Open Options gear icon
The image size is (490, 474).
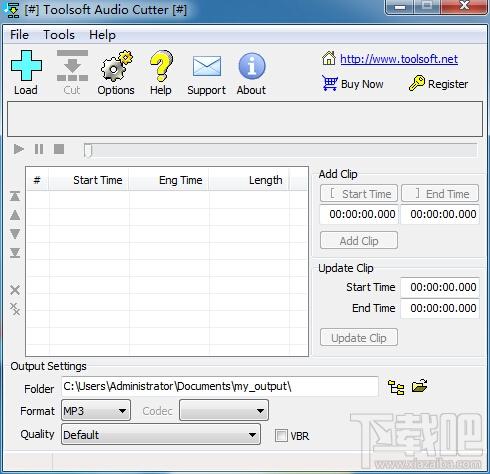point(116,66)
